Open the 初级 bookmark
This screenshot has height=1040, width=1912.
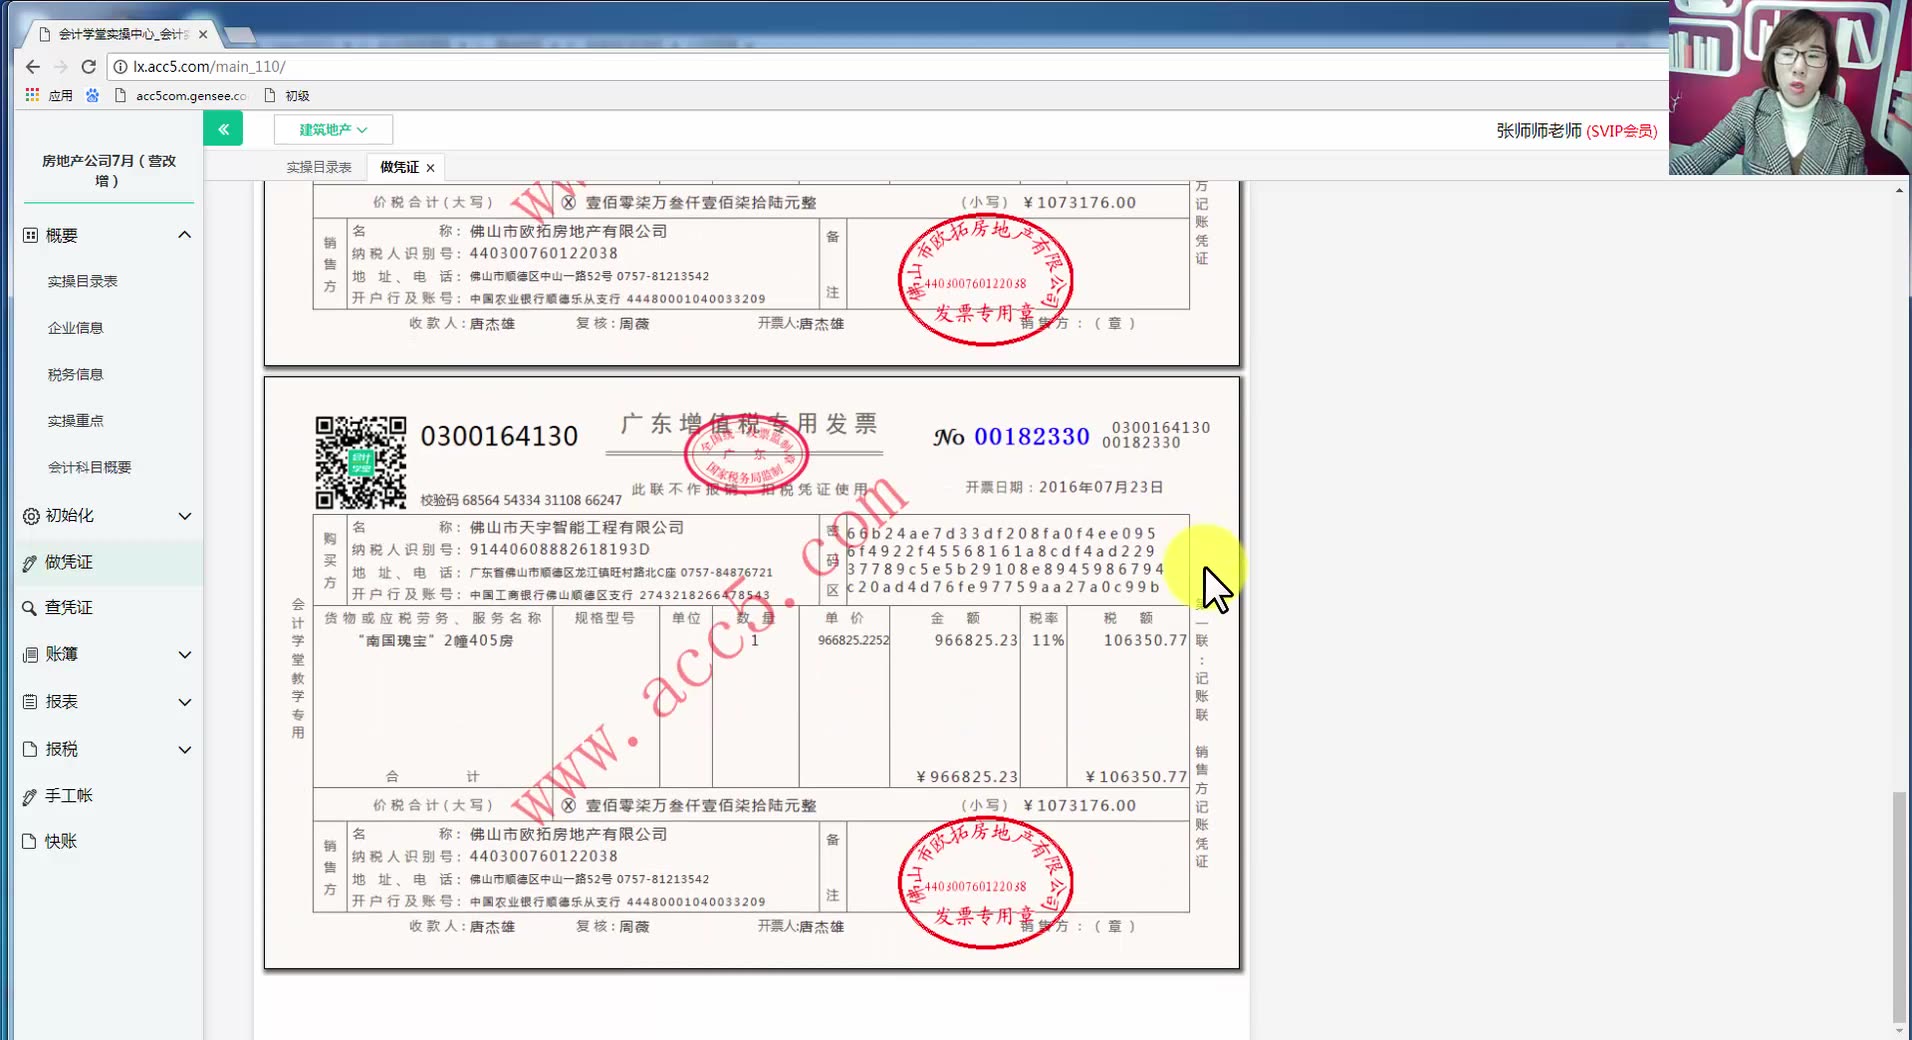tap(287, 96)
